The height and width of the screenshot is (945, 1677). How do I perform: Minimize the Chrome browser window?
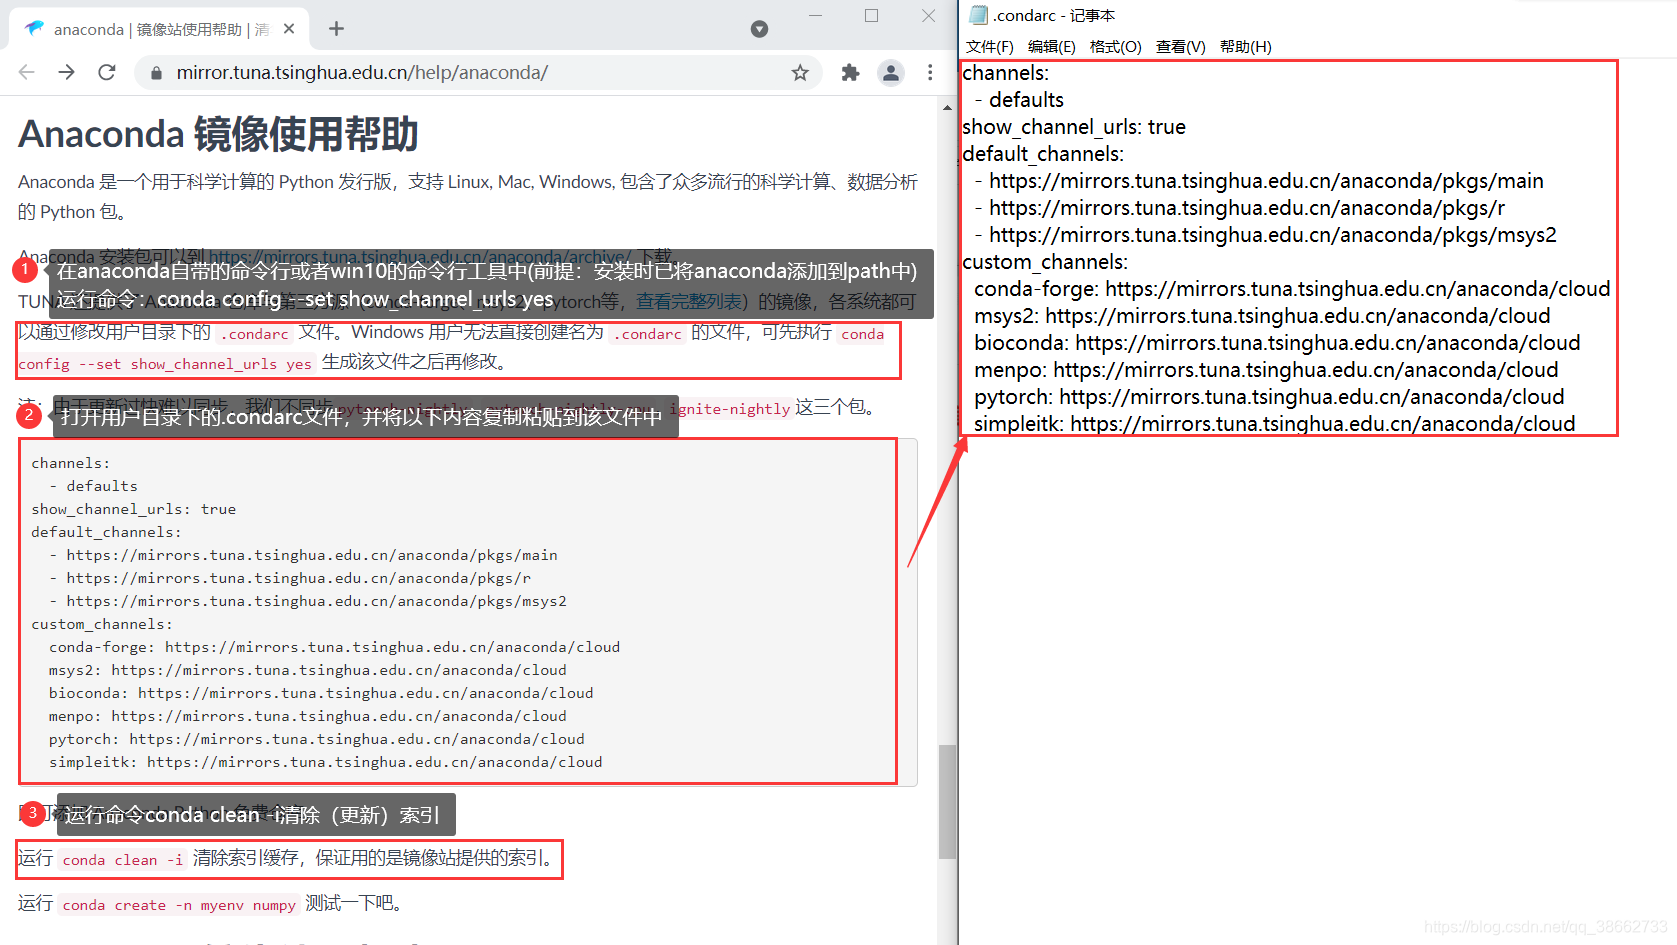[x=815, y=15]
